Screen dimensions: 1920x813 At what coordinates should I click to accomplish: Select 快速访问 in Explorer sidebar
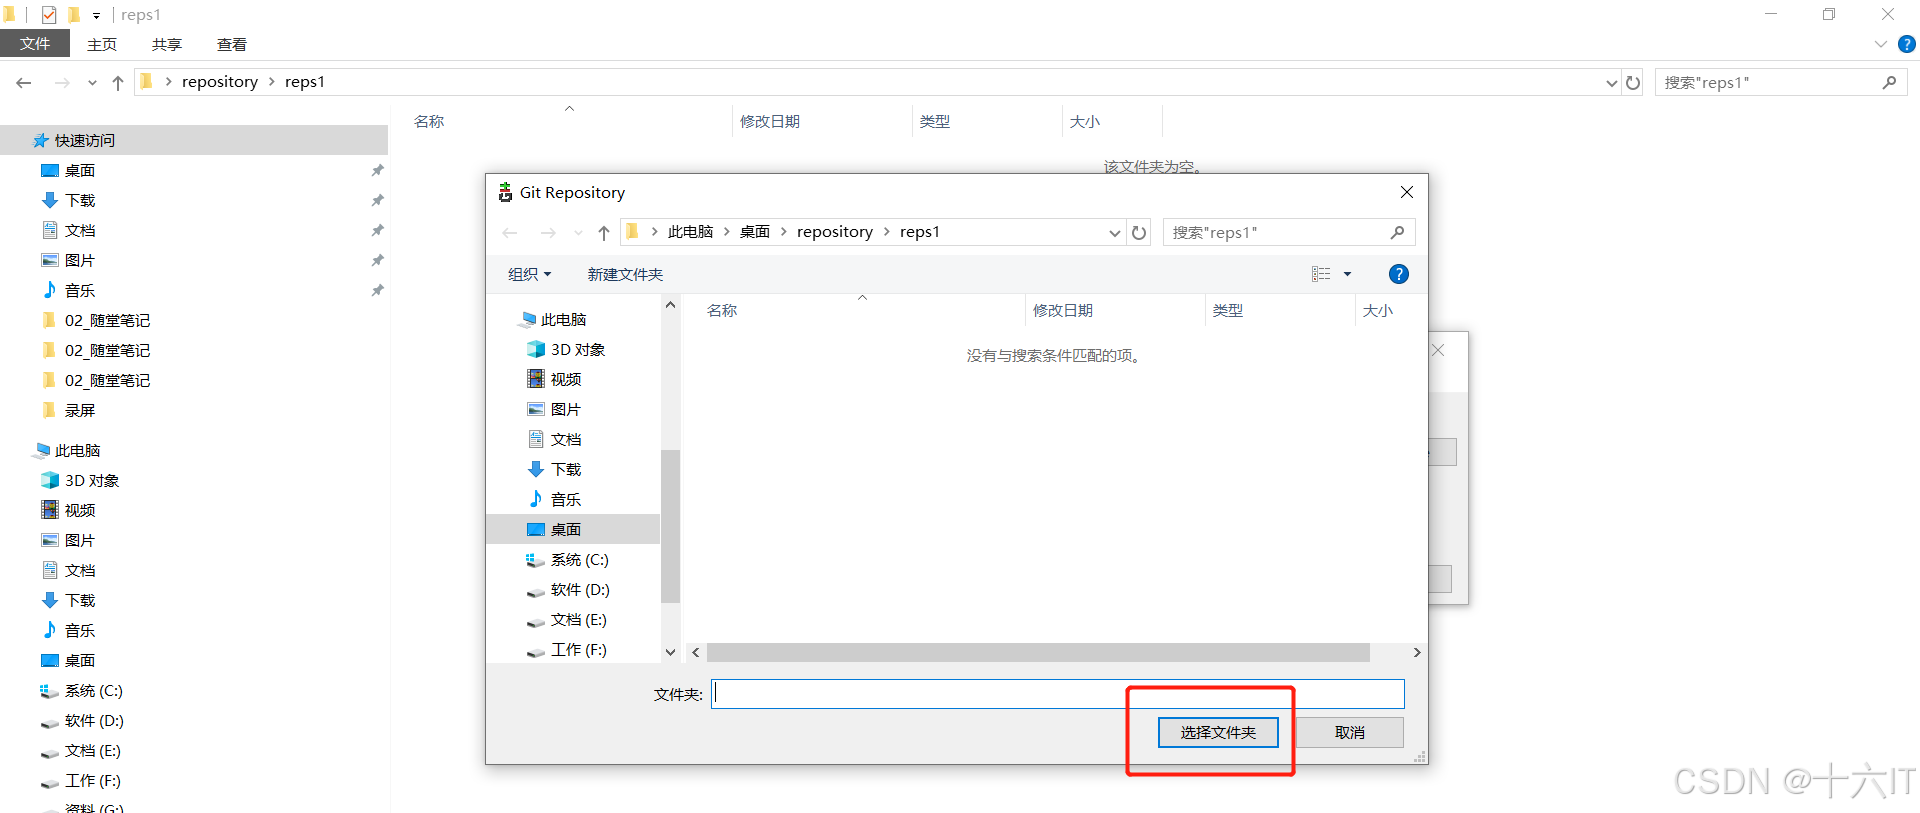tap(194, 140)
